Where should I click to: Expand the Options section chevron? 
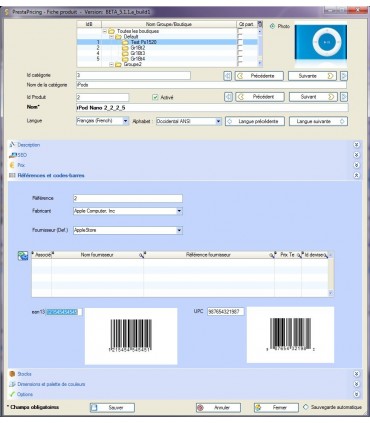coord(356,394)
